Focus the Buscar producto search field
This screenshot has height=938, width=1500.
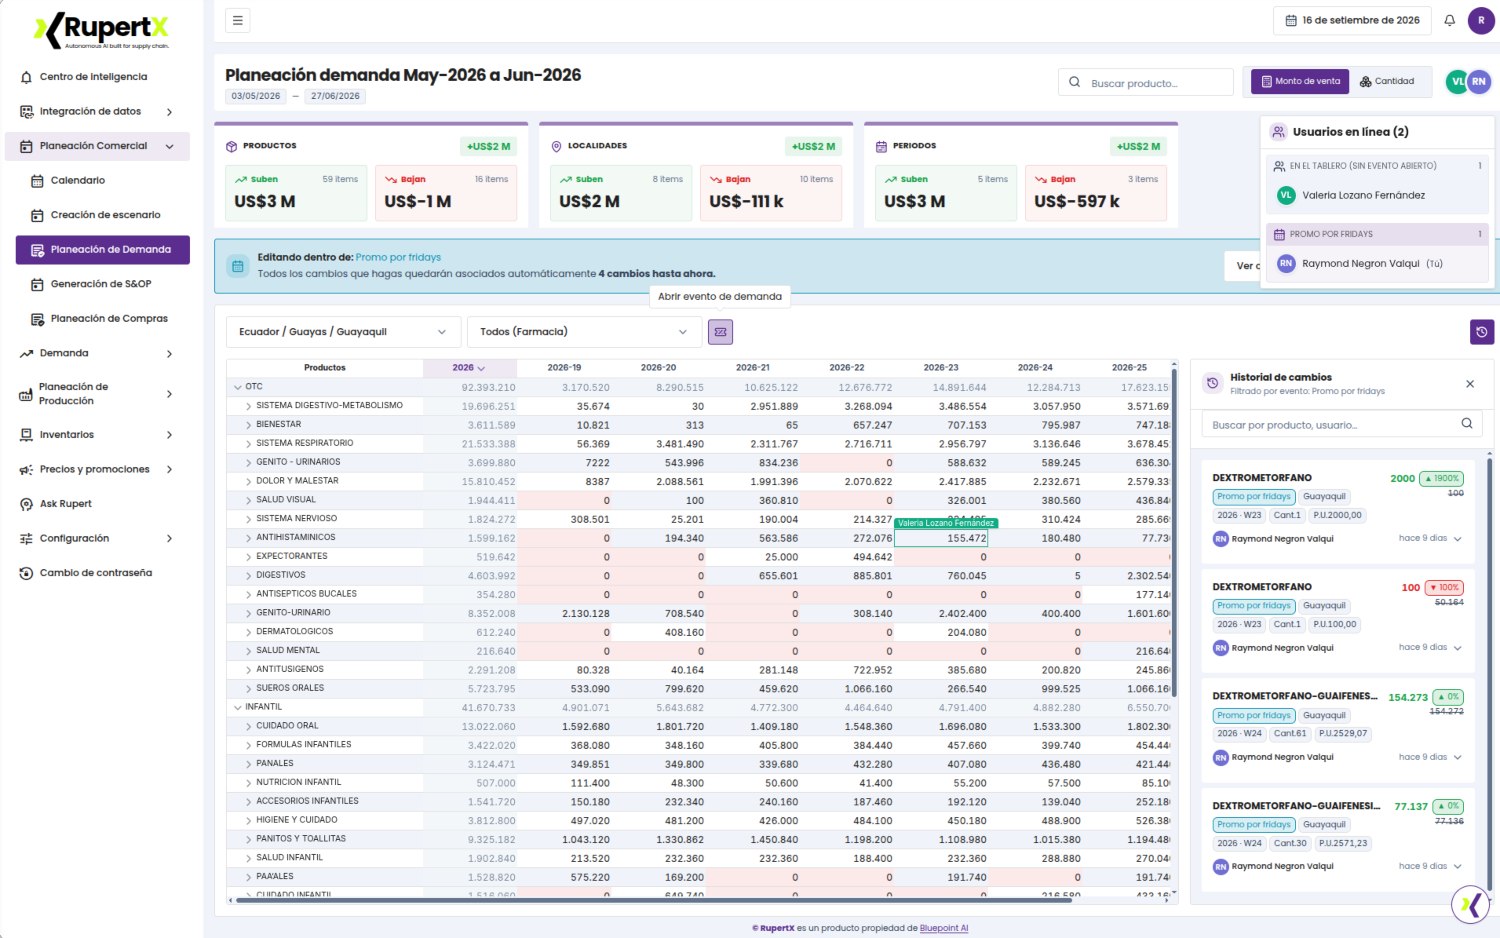coord(1146,82)
